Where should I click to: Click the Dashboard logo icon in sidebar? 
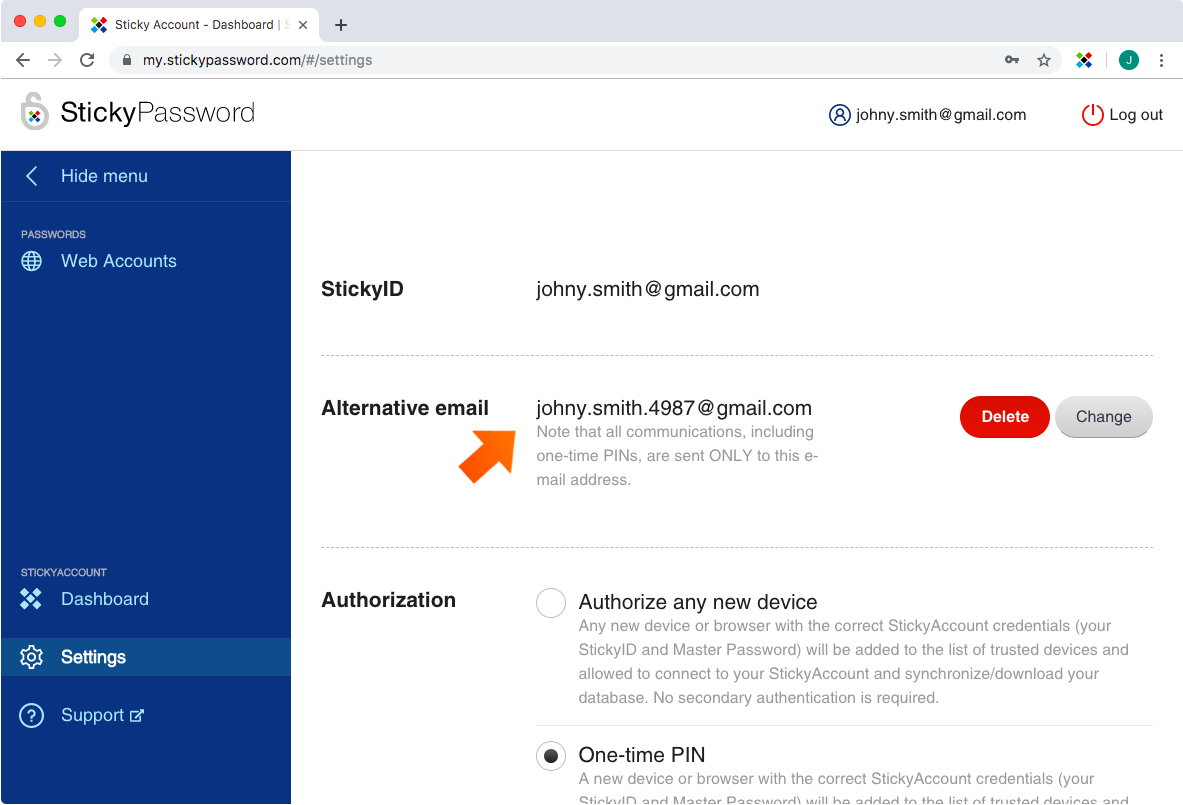click(x=31, y=599)
